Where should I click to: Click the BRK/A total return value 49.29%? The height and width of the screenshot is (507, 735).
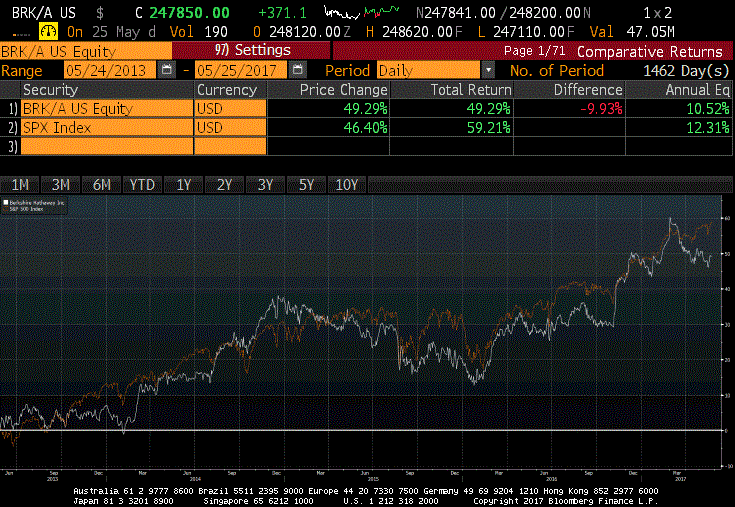tap(488, 109)
